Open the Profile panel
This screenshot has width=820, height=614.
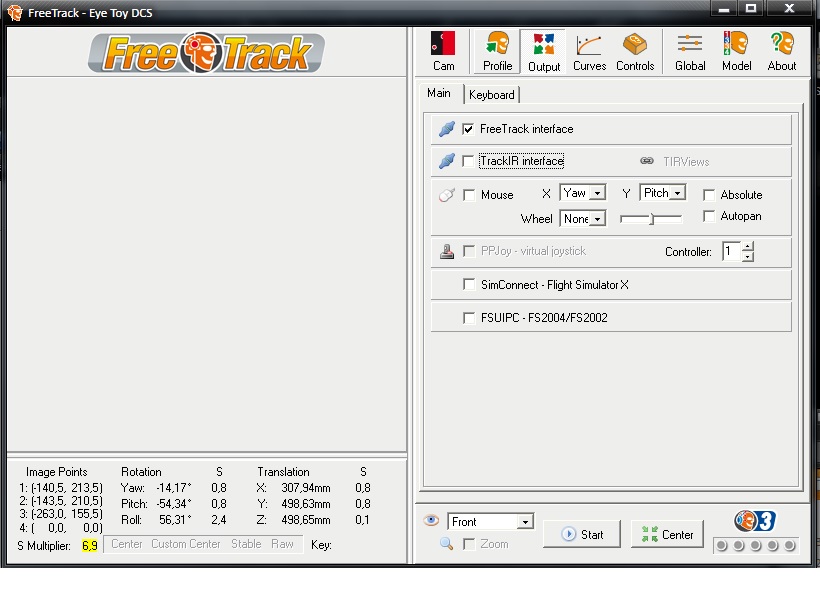497,51
